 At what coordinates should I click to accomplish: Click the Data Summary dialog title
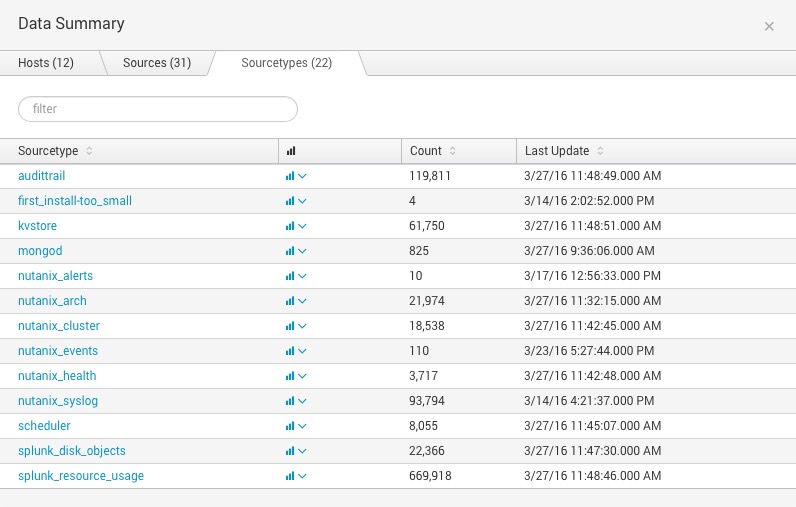[x=71, y=24]
